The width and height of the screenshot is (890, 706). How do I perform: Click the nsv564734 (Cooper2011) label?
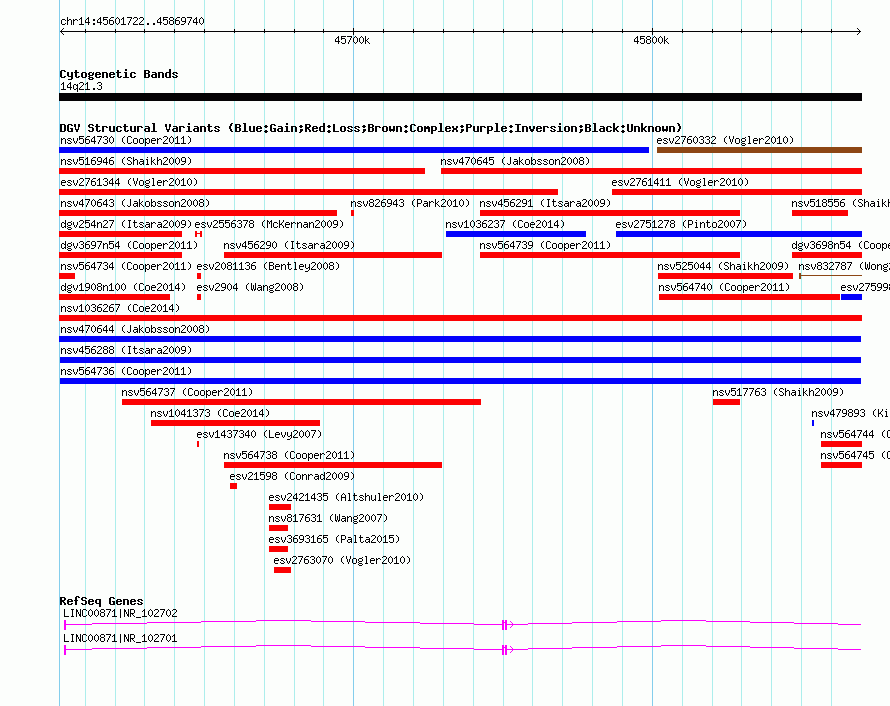pos(126,266)
